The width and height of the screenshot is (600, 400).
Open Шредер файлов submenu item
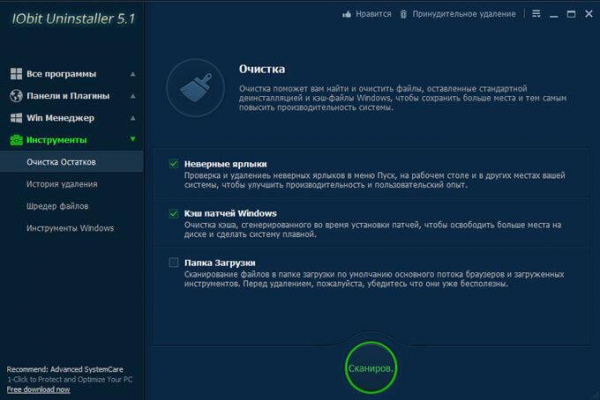(57, 206)
